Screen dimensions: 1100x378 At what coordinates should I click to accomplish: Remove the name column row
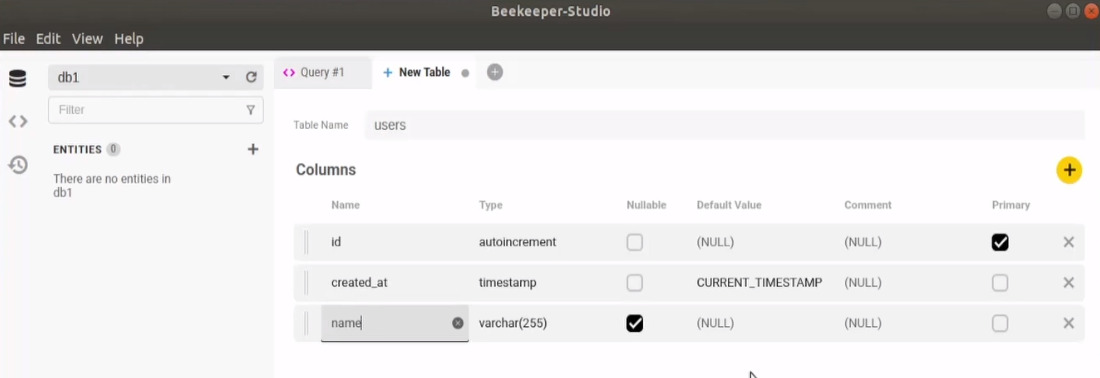[1068, 323]
